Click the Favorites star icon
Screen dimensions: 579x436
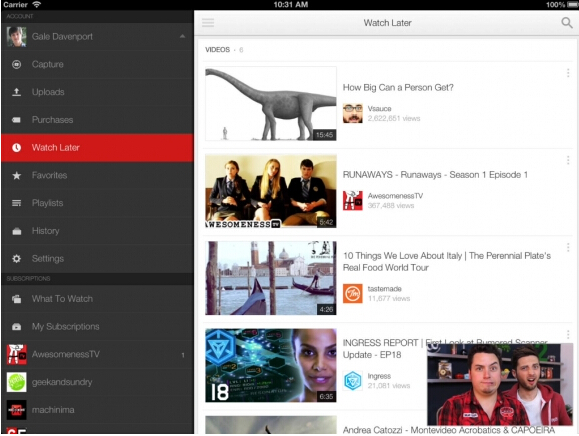(x=16, y=175)
